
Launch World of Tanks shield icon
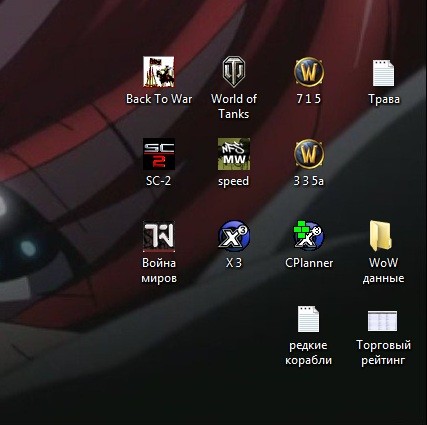pos(234,72)
